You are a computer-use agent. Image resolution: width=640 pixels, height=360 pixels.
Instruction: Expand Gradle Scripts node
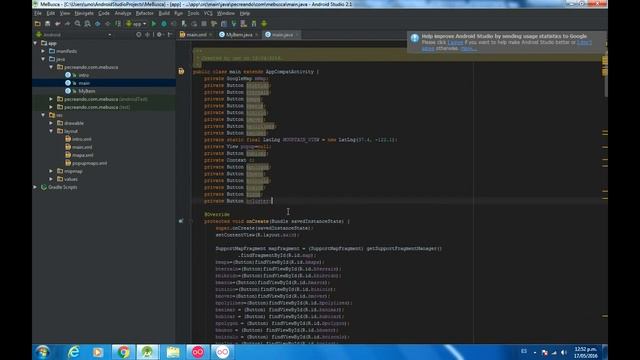click(x=36, y=187)
